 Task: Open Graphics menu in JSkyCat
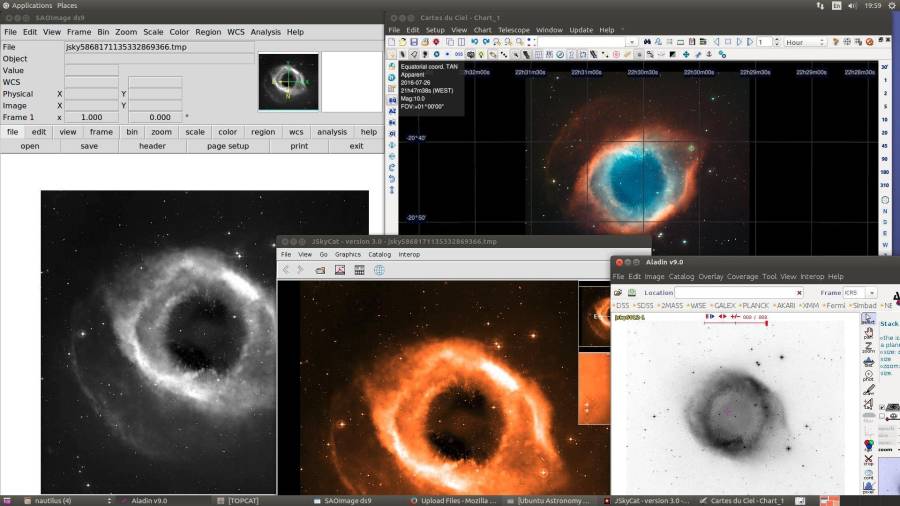(348, 254)
